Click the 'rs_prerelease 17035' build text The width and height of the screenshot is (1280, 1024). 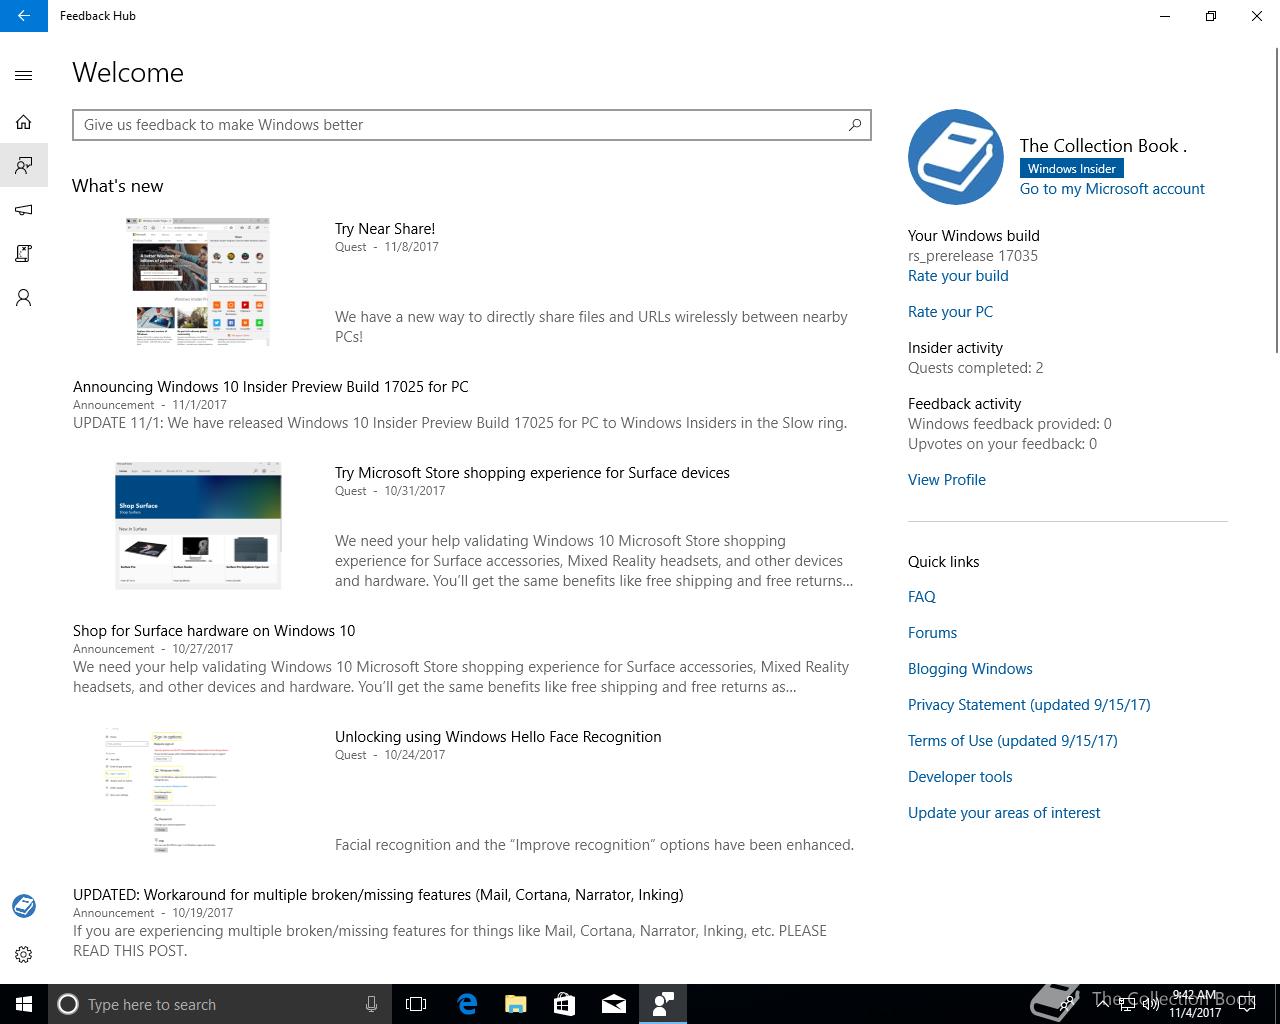coord(973,256)
